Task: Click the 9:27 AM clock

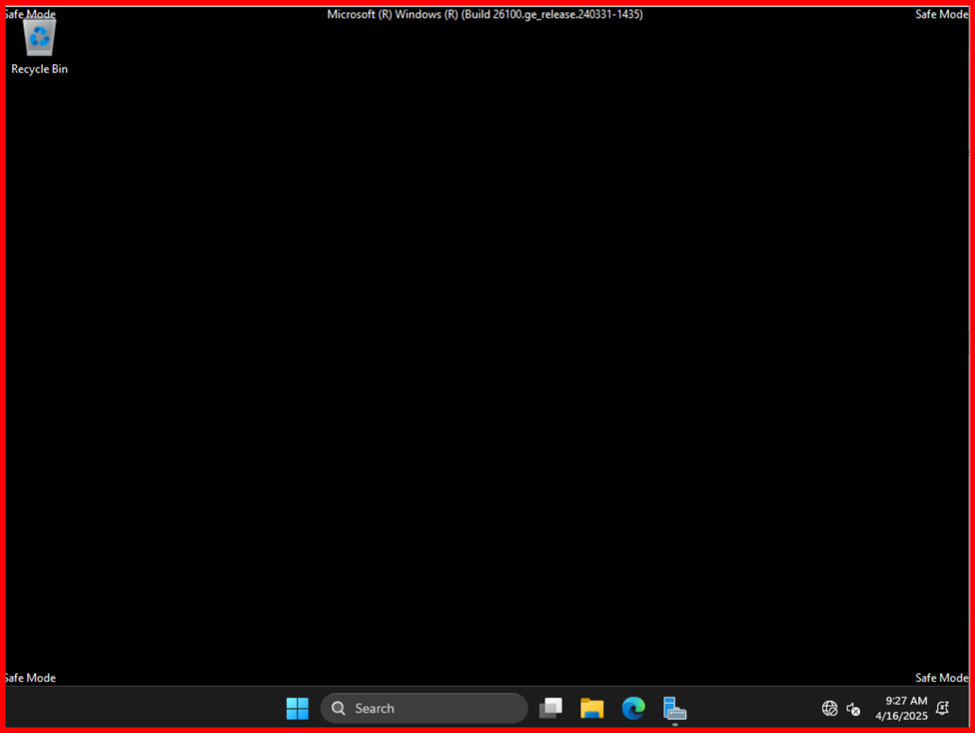Action: pos(905,701)
